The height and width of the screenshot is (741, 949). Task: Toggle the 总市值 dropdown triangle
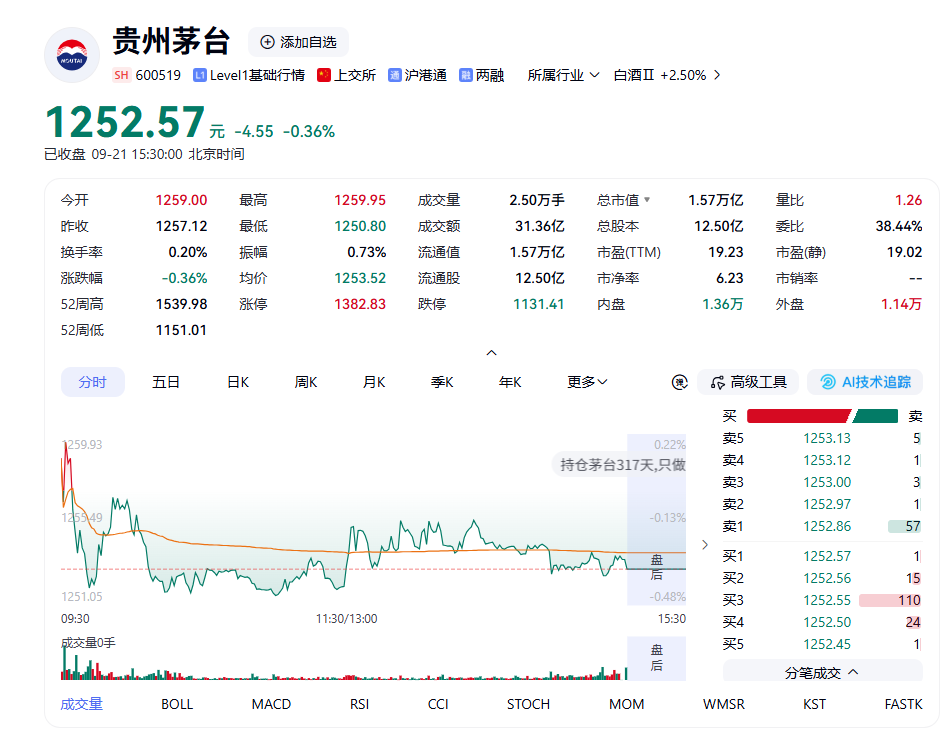pyautogui.click(x=647, y=200)
